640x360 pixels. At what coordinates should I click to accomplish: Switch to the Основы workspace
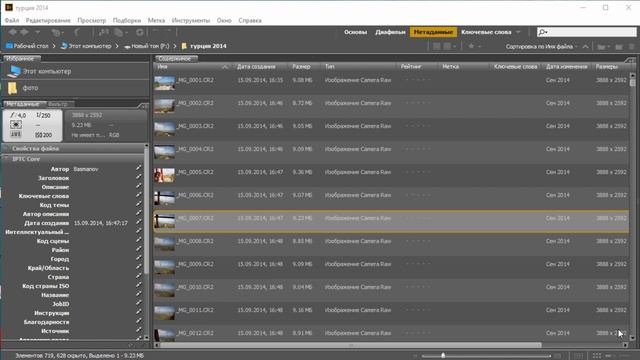(x=355, y=32)
